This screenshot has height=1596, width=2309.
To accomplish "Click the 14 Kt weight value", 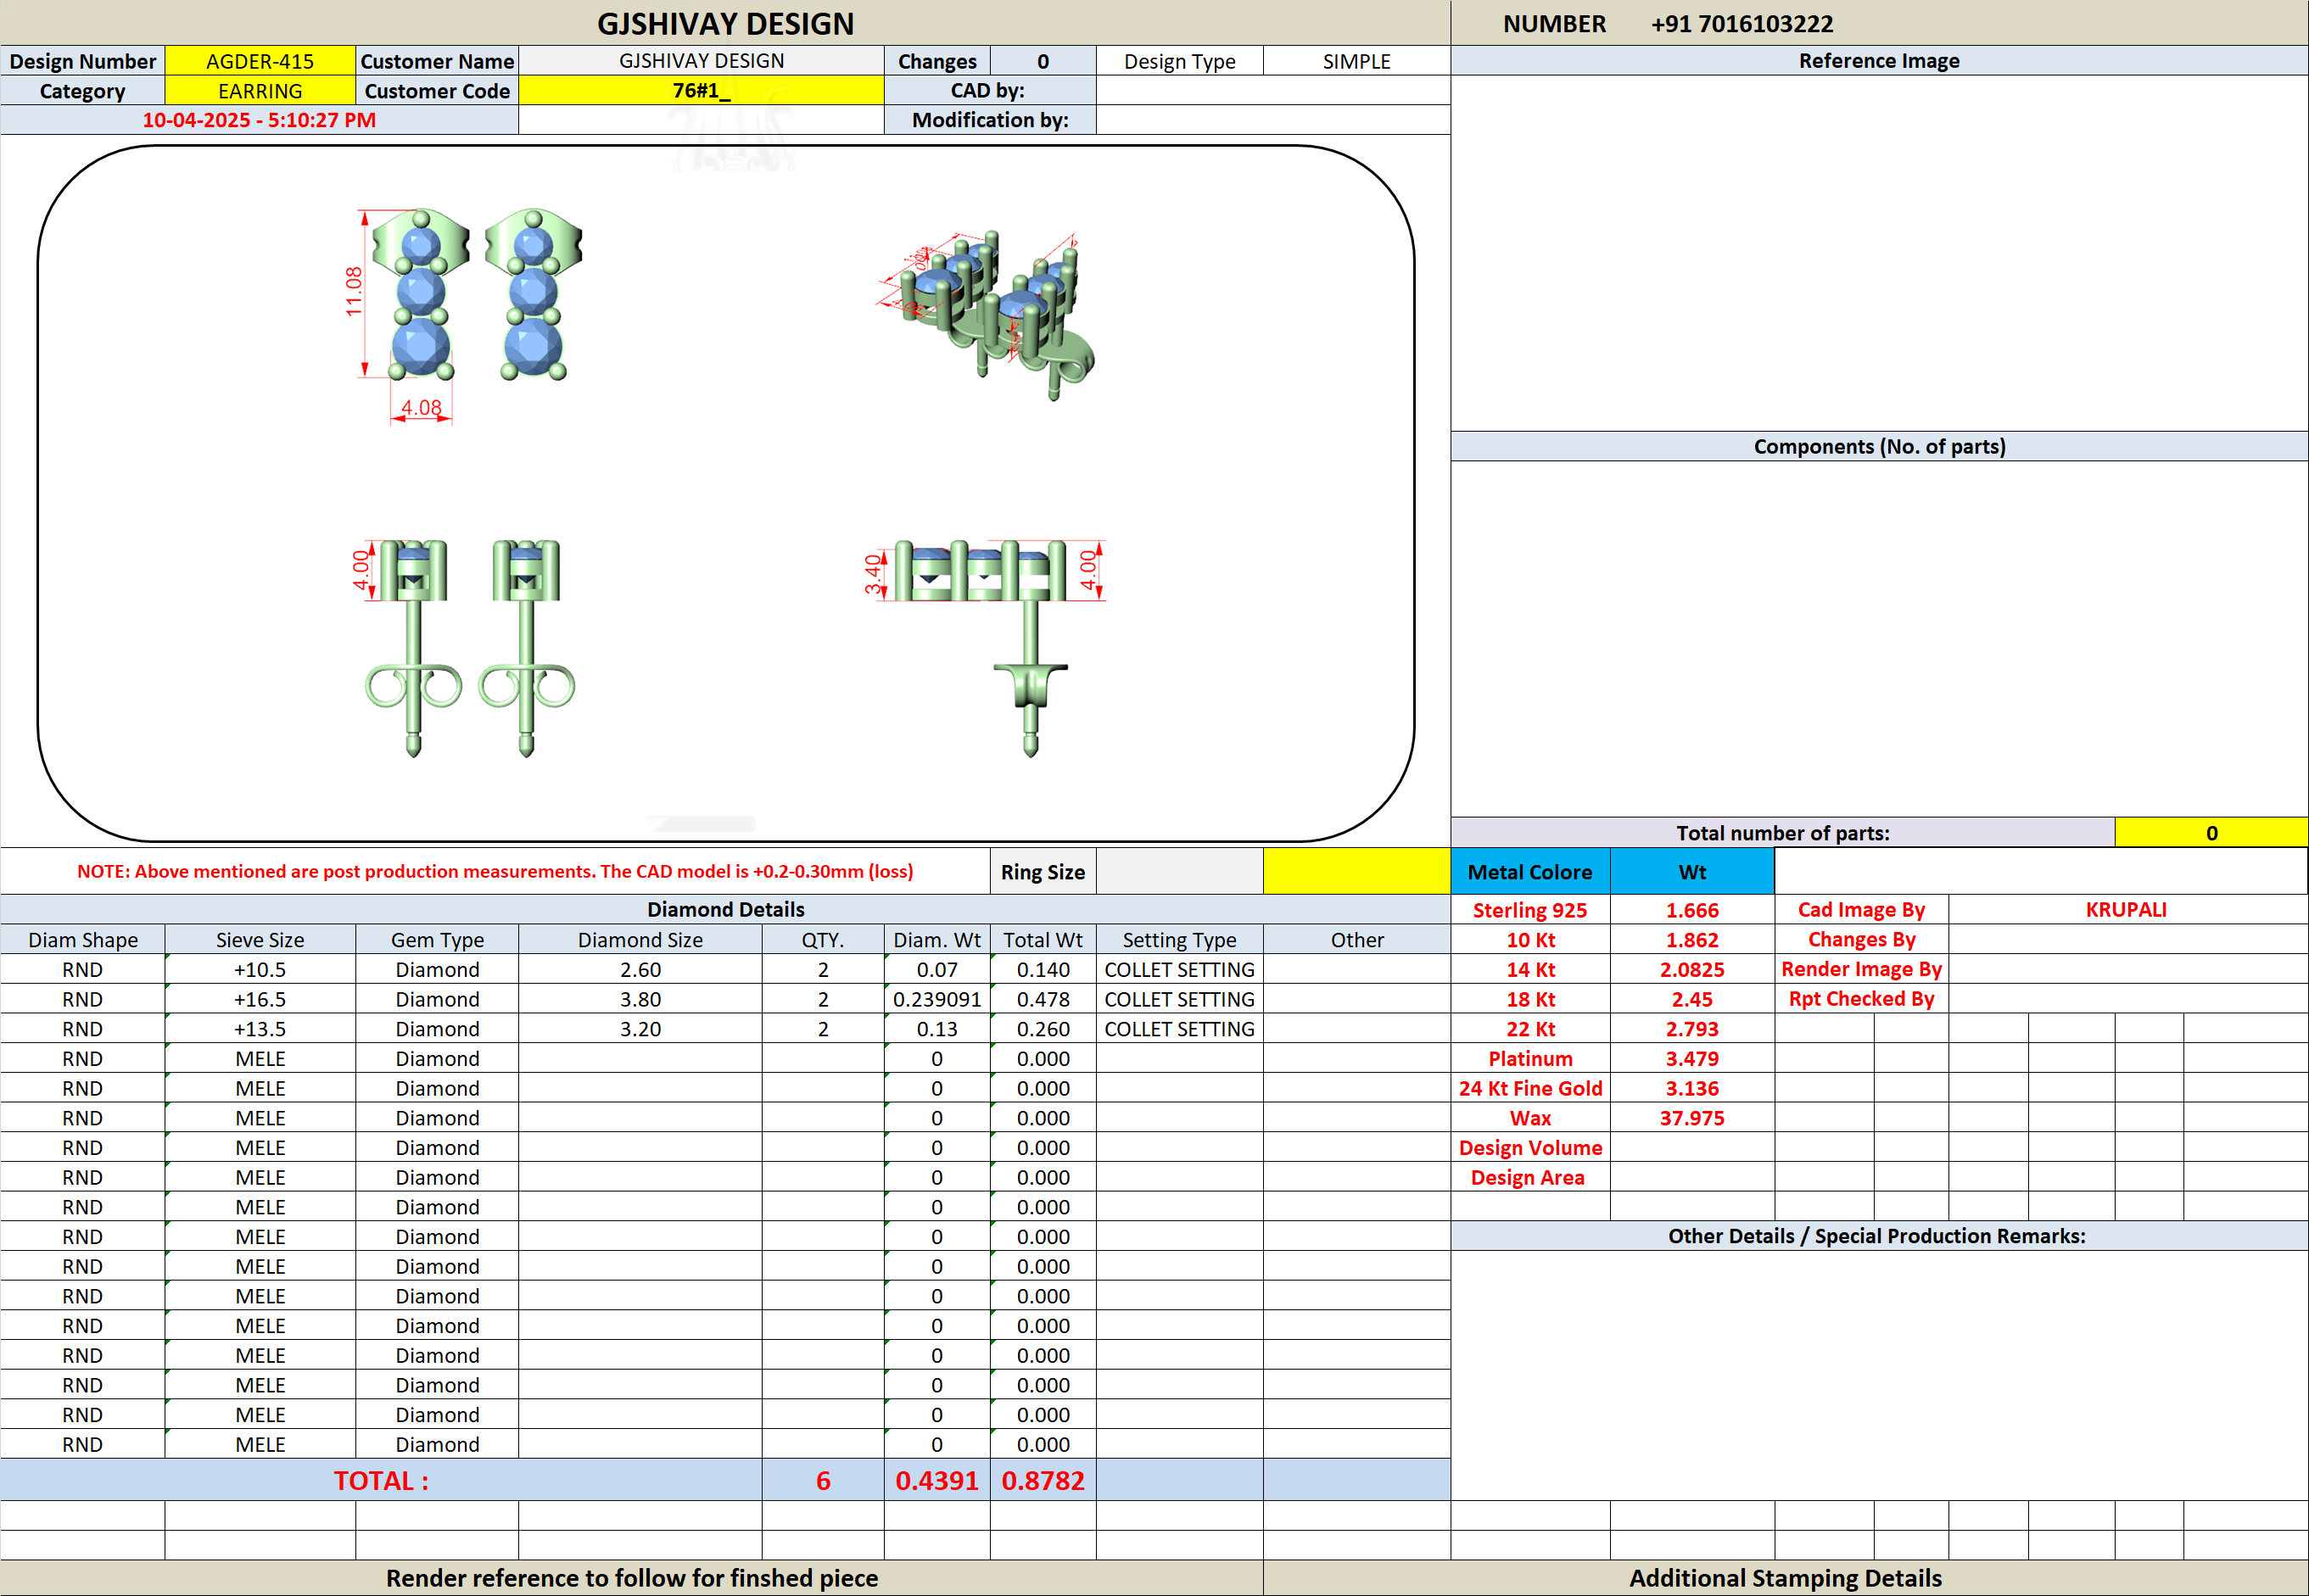I will point(1692,969).
